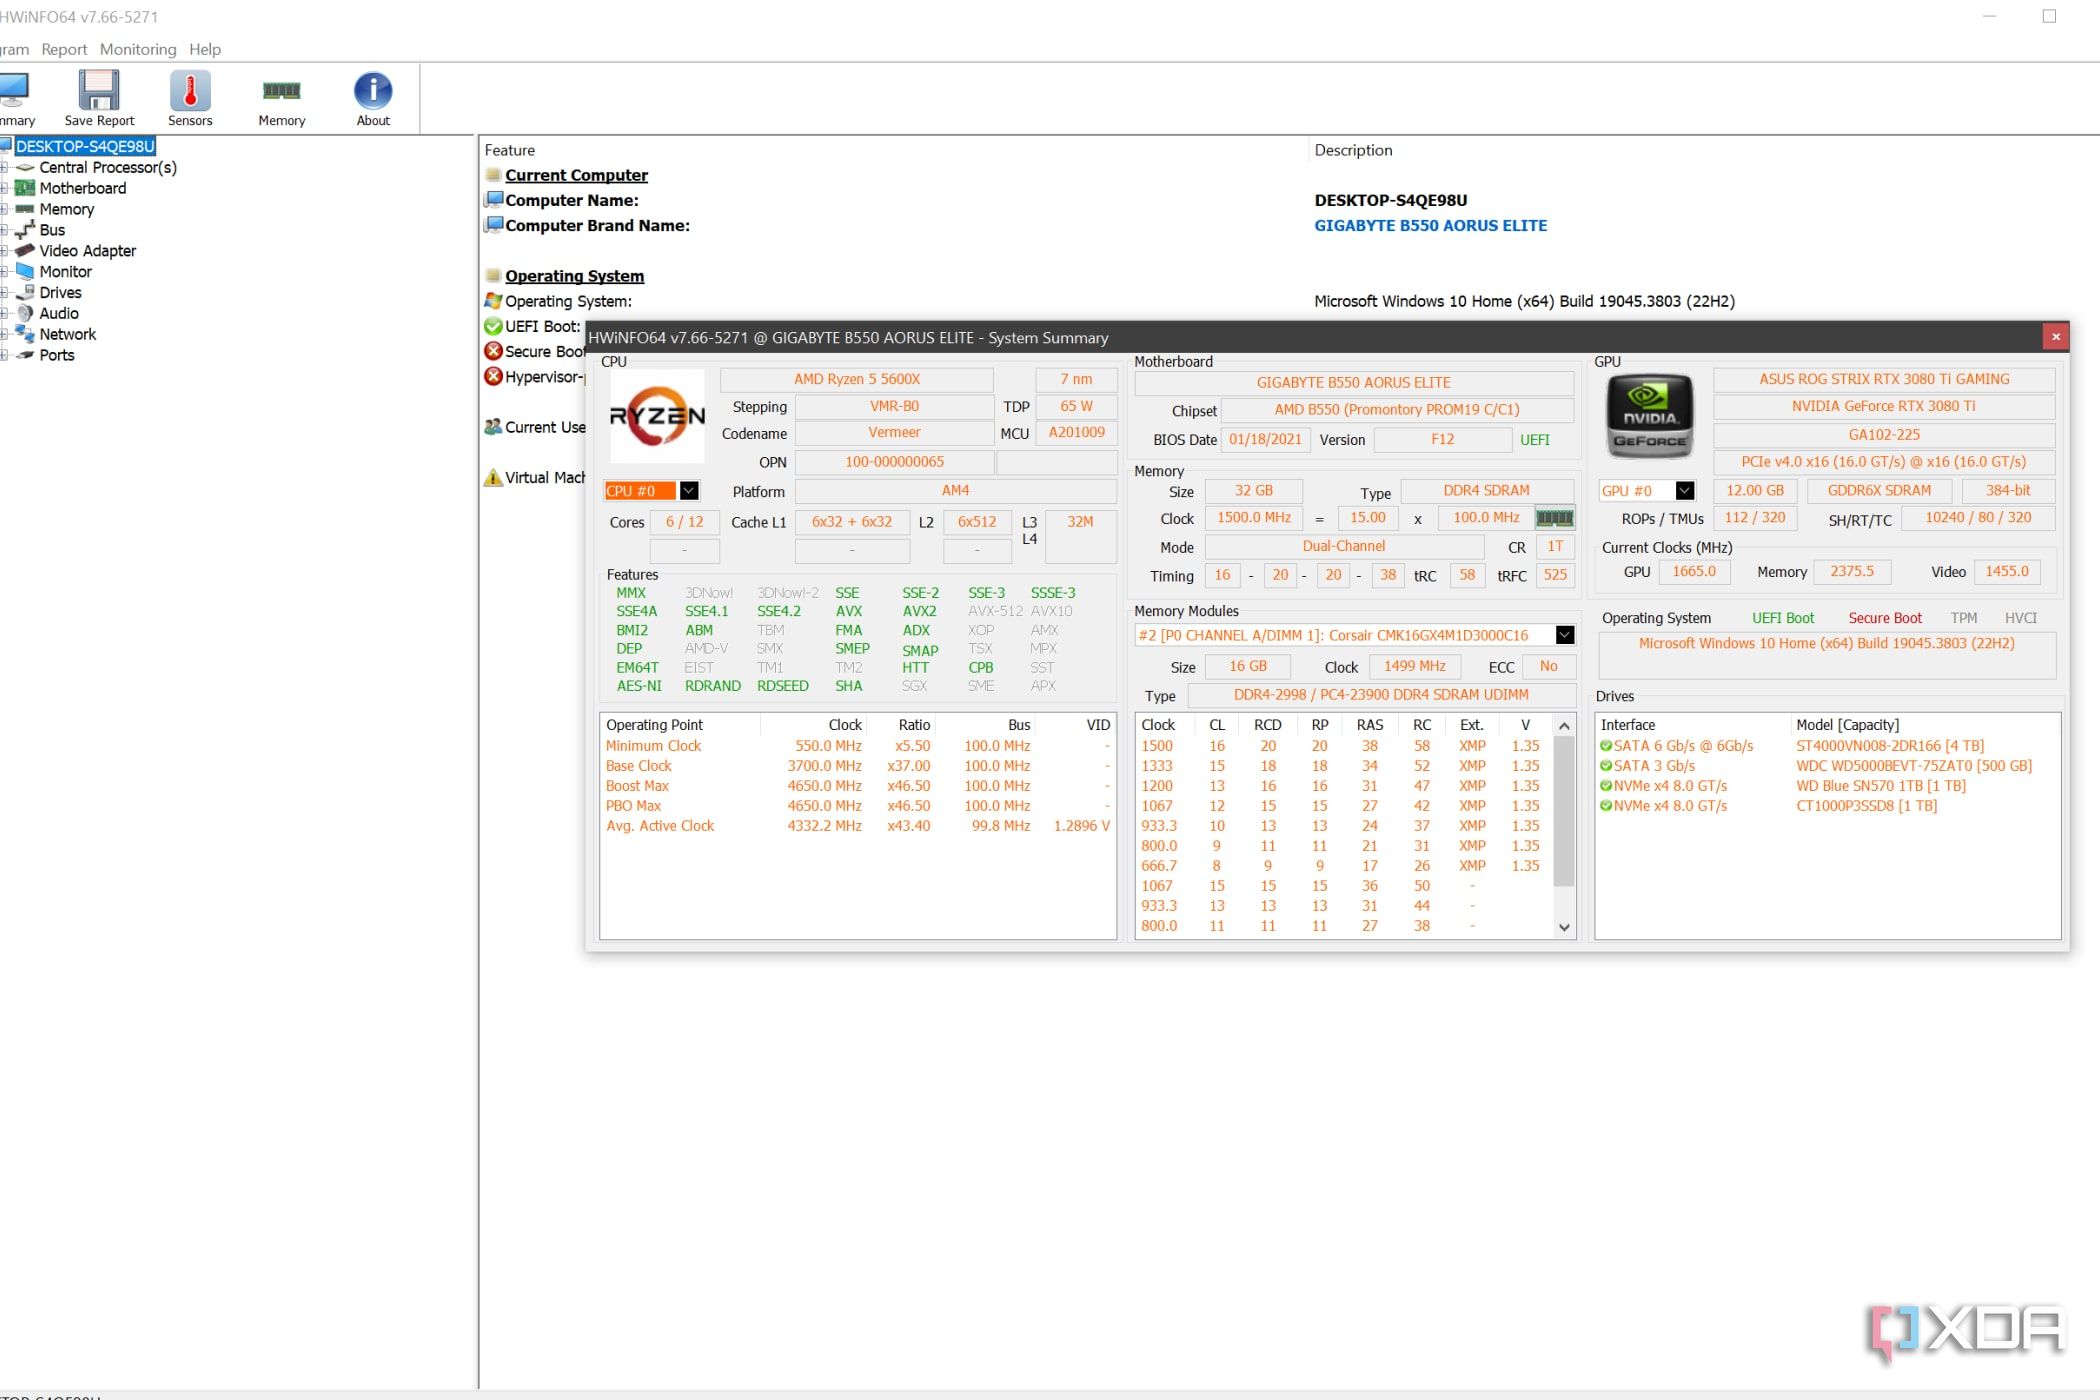Viewport: 2100px width, 1400px height.
Task: Open the CPU #0 selector dropdown
Action: [x=689, y=491]
